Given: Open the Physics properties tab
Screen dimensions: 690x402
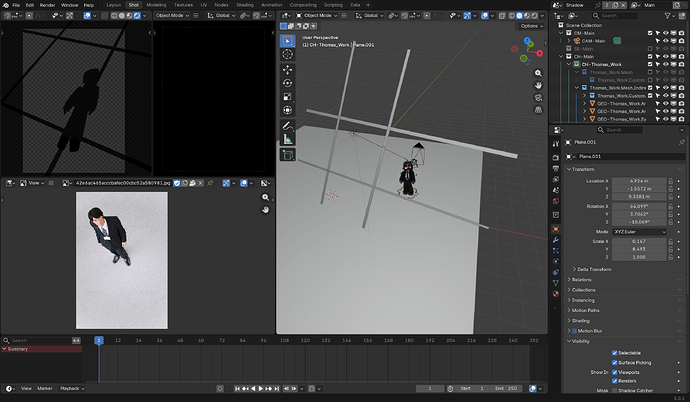Looking at the screenshot, I should pos(556,261).
